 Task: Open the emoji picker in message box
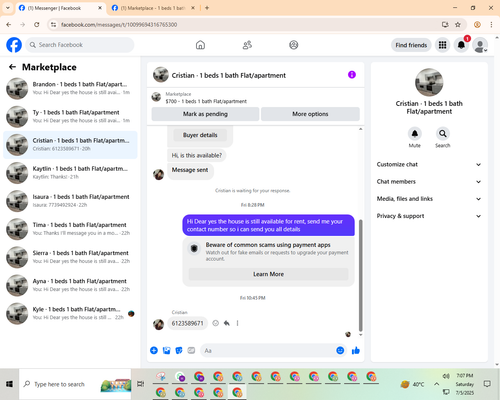(340, 350)
